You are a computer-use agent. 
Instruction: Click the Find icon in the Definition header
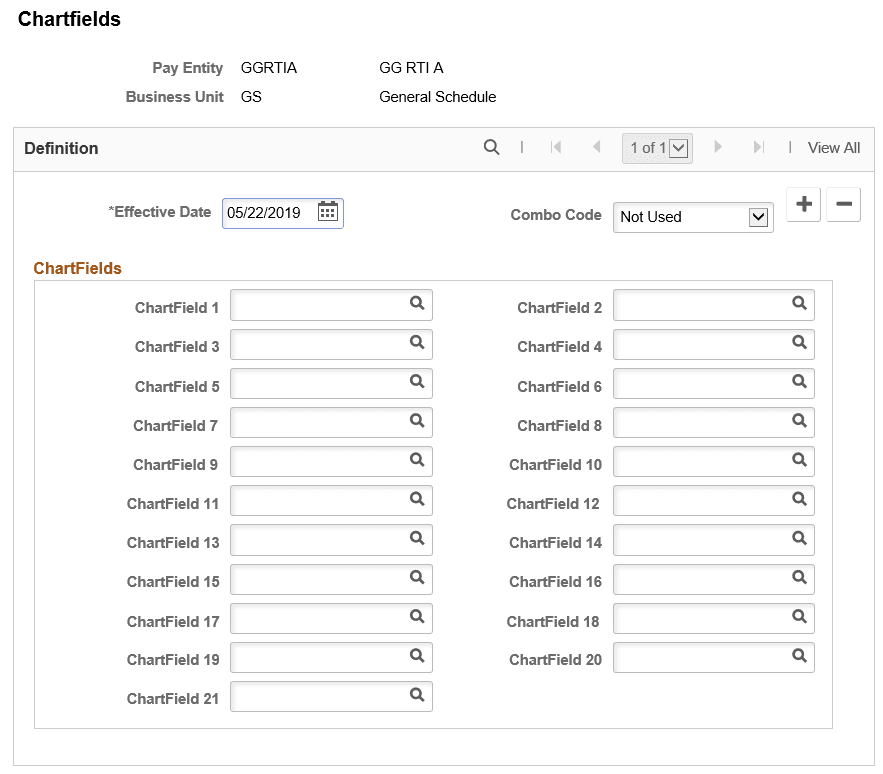[491, 147]
